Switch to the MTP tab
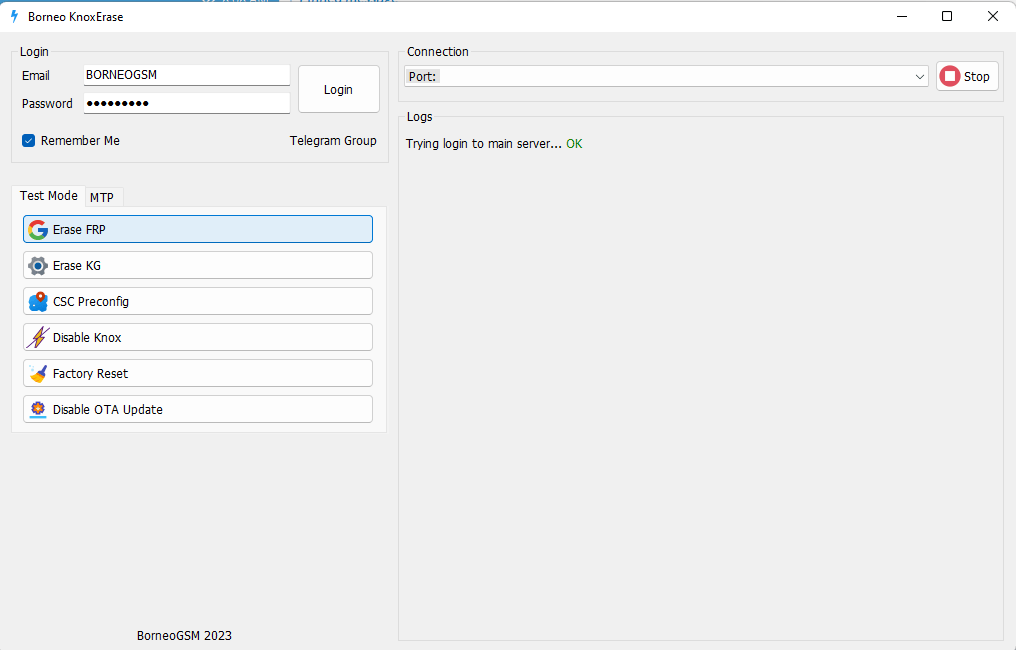1016x650 pixels. pyautogui.click(x=102, y=197)
